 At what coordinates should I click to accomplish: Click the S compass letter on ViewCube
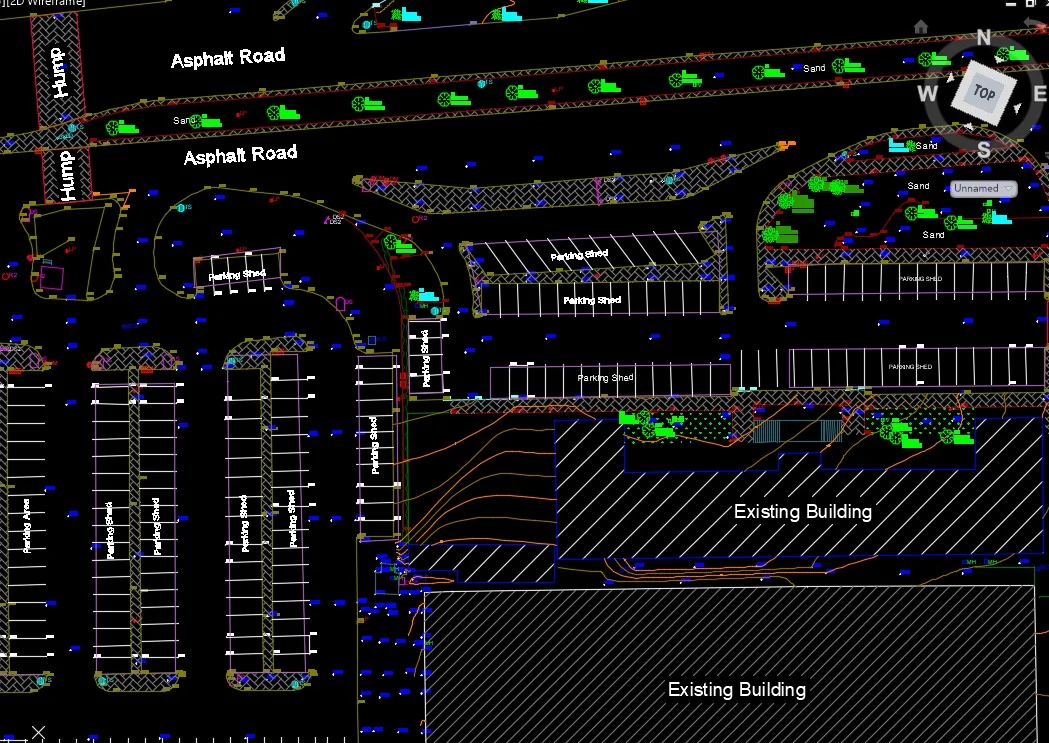pyautogui.click(x=983, y=149)
